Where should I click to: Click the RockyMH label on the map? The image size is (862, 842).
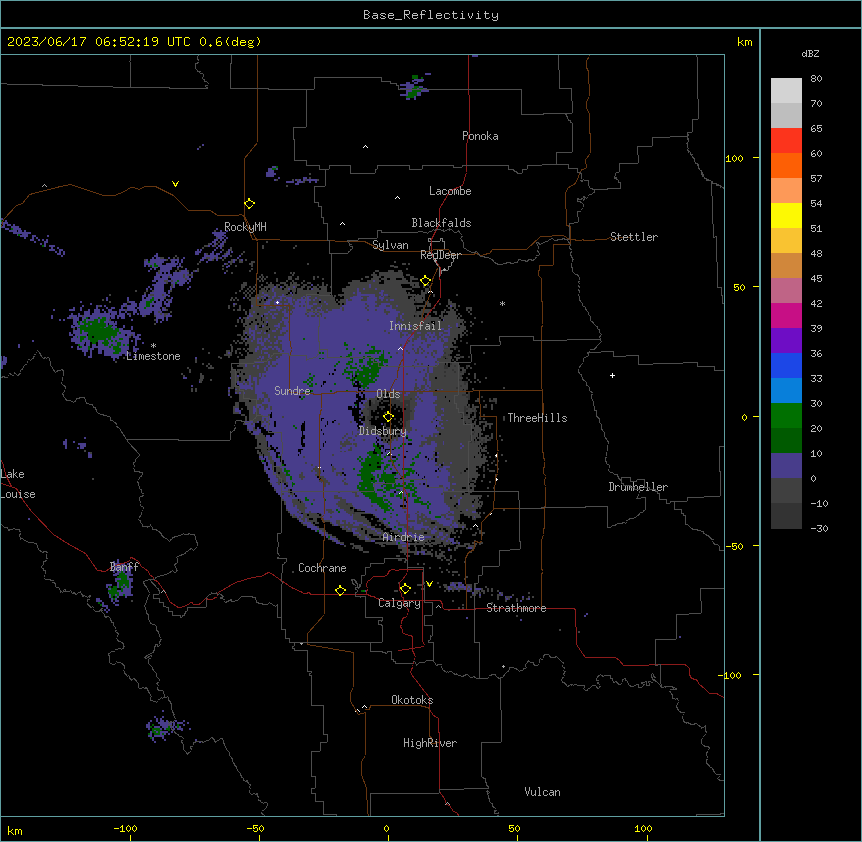click(x=245, y=227)
